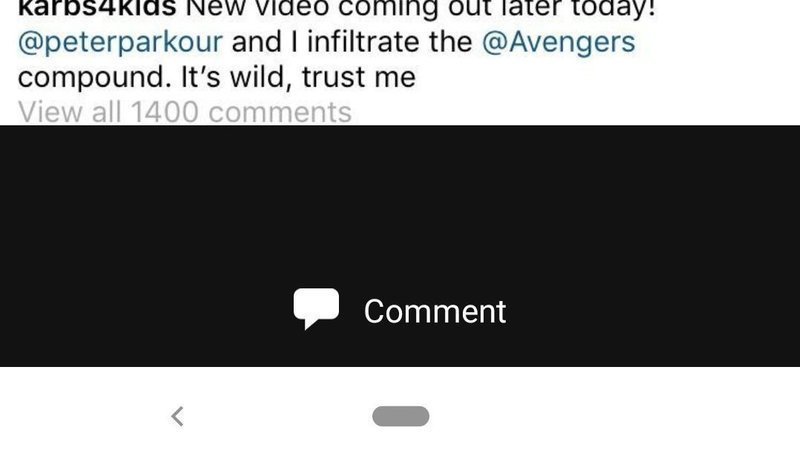
Task: Tap the caption line "compound. It's wild, trust me"
Action: tap(217, 77)
